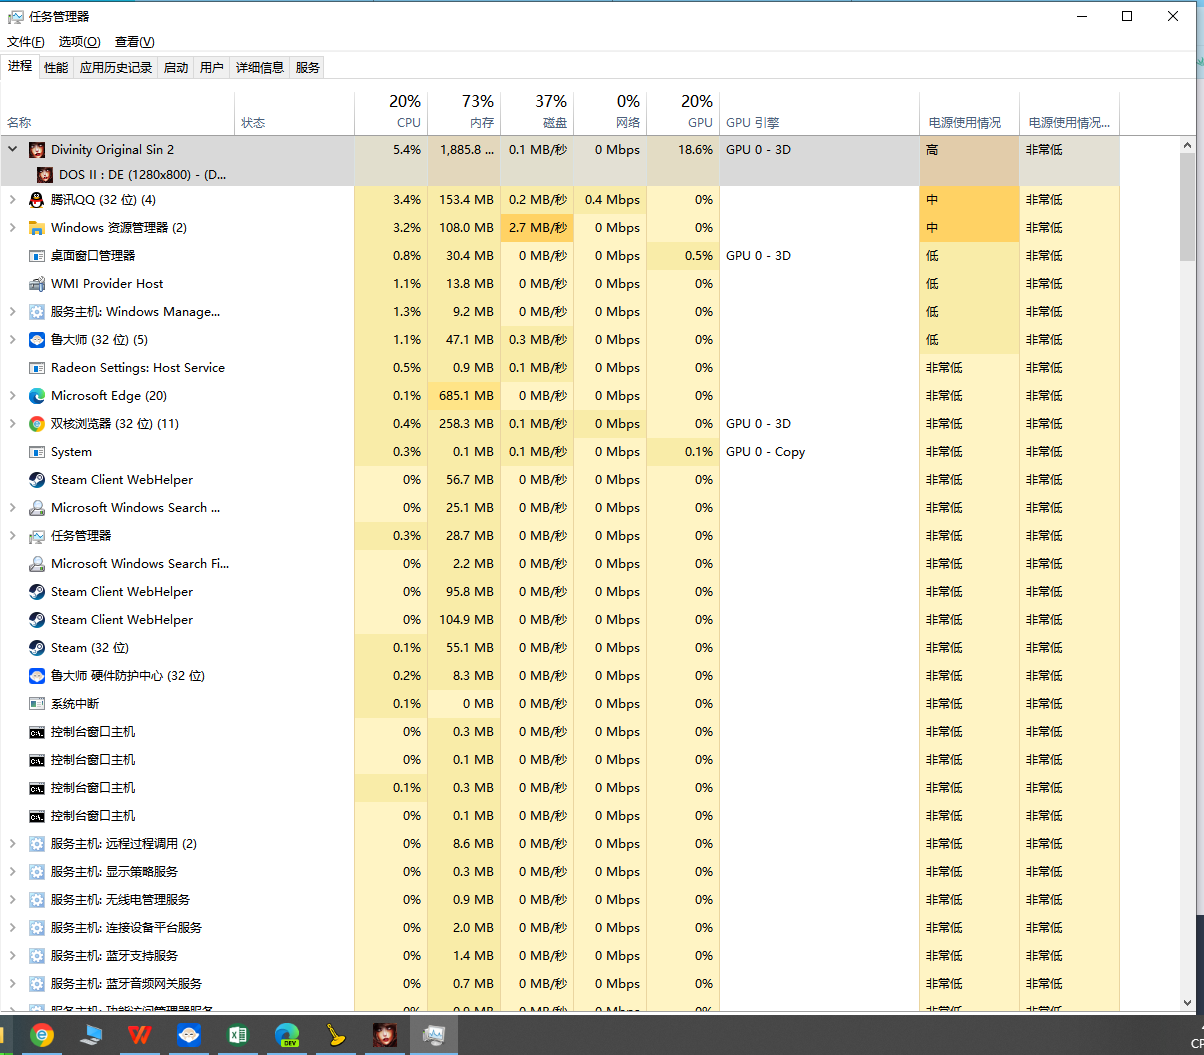Click the 桌面窗口管理器 process icon

37,256
